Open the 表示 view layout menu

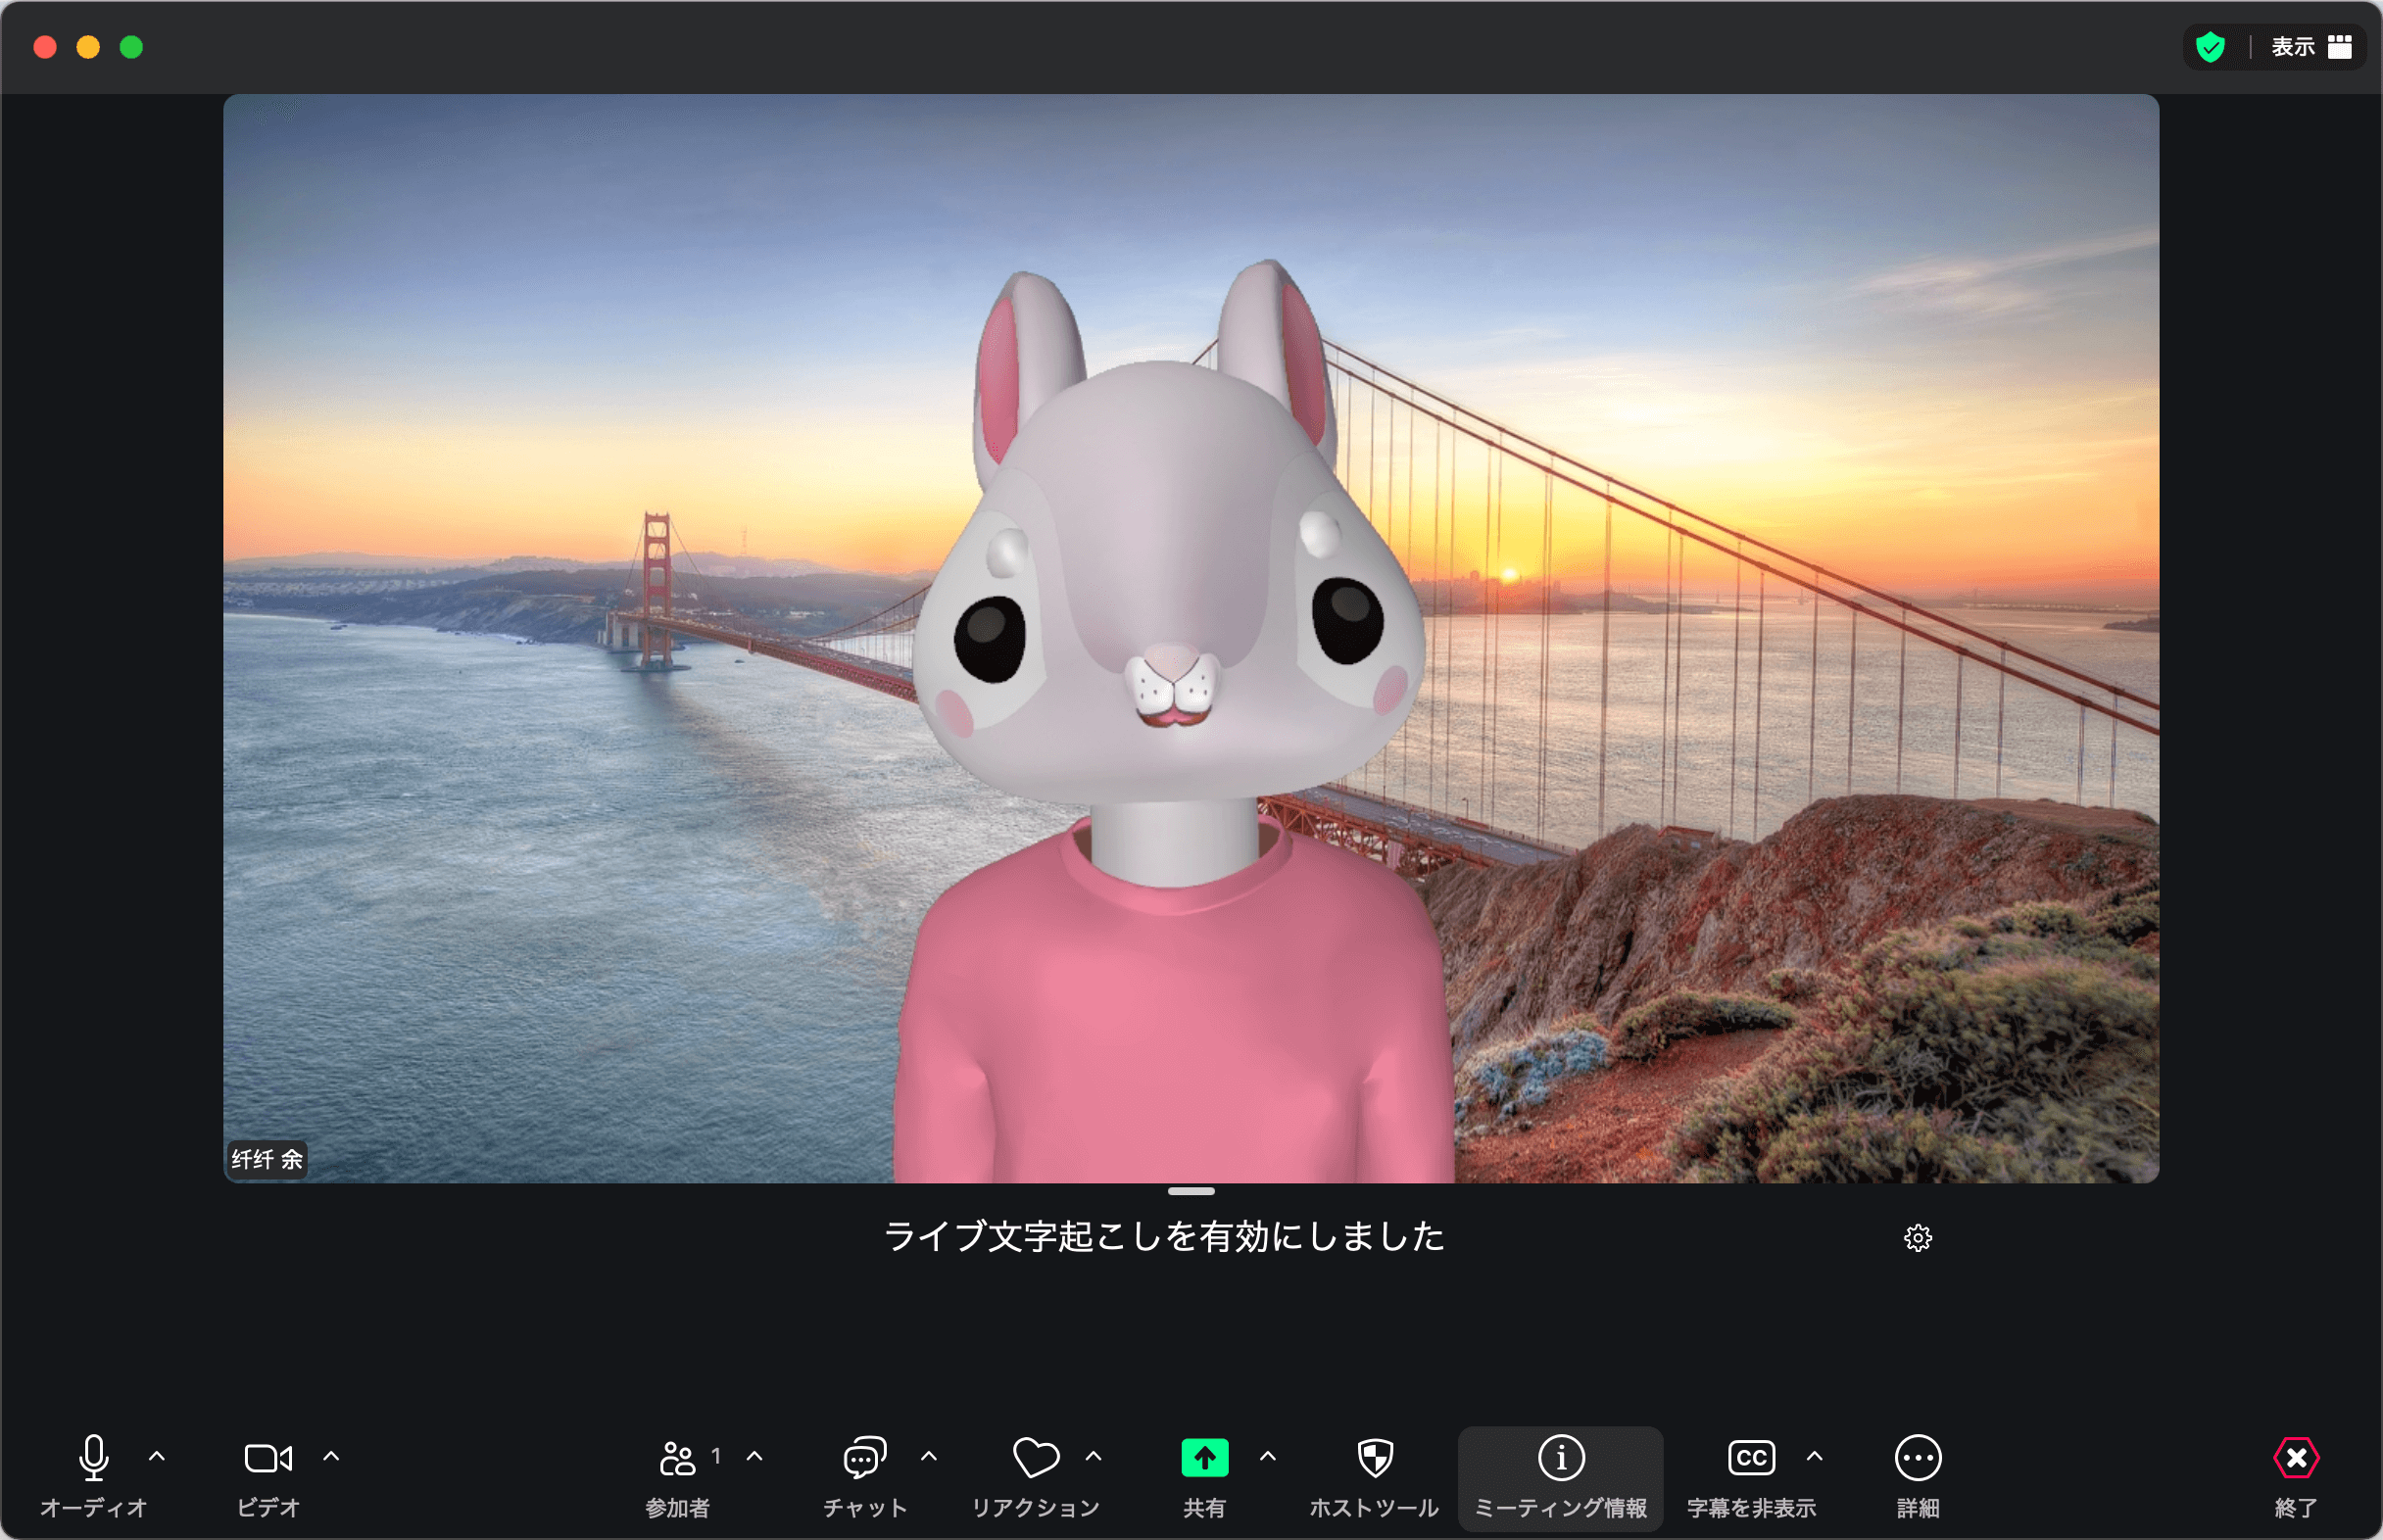point(2310,47)
